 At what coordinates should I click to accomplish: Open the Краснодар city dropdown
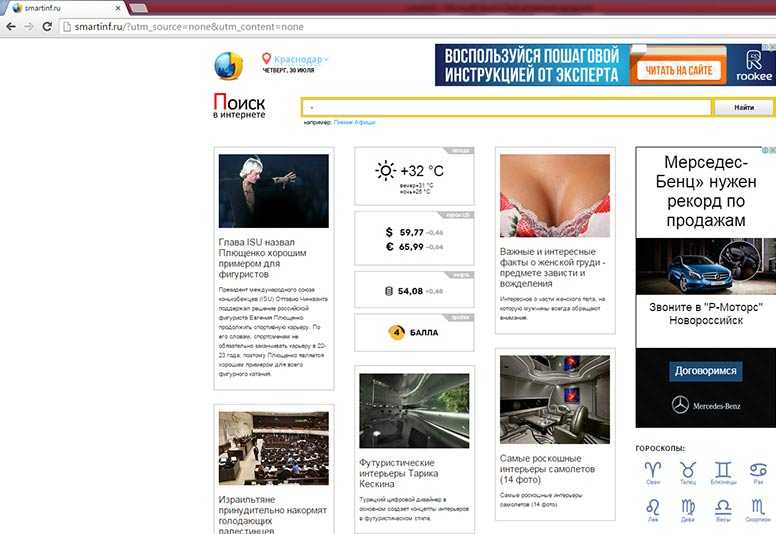[300, 59]
